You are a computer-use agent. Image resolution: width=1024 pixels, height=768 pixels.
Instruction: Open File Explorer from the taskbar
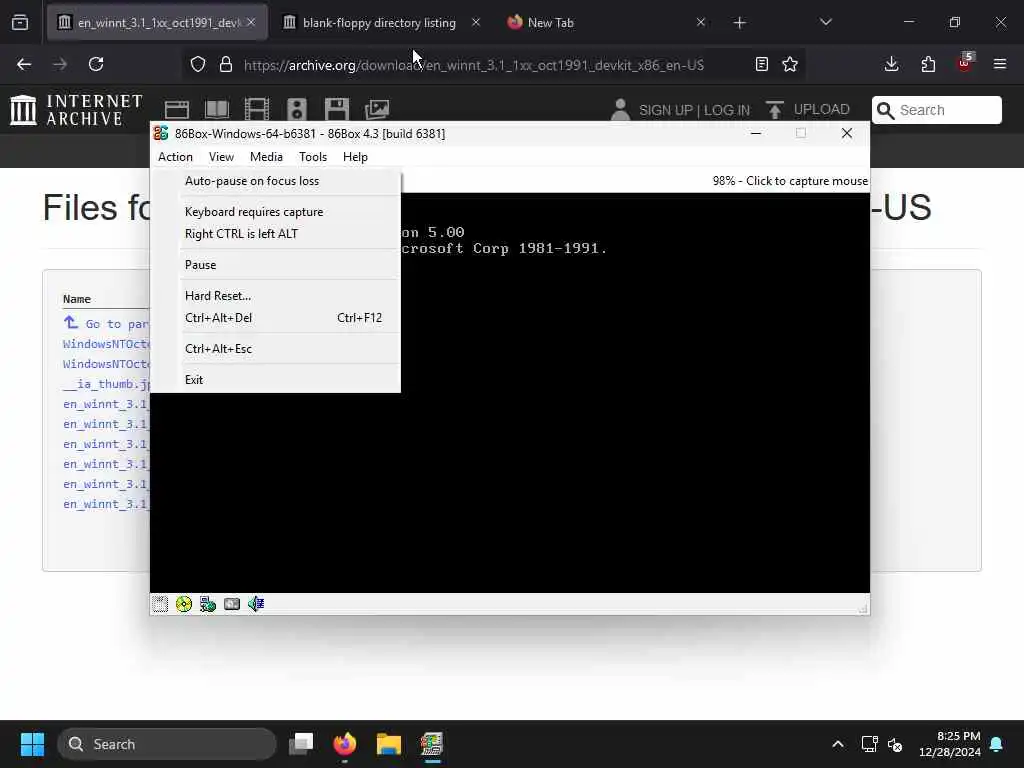point(389,744)
